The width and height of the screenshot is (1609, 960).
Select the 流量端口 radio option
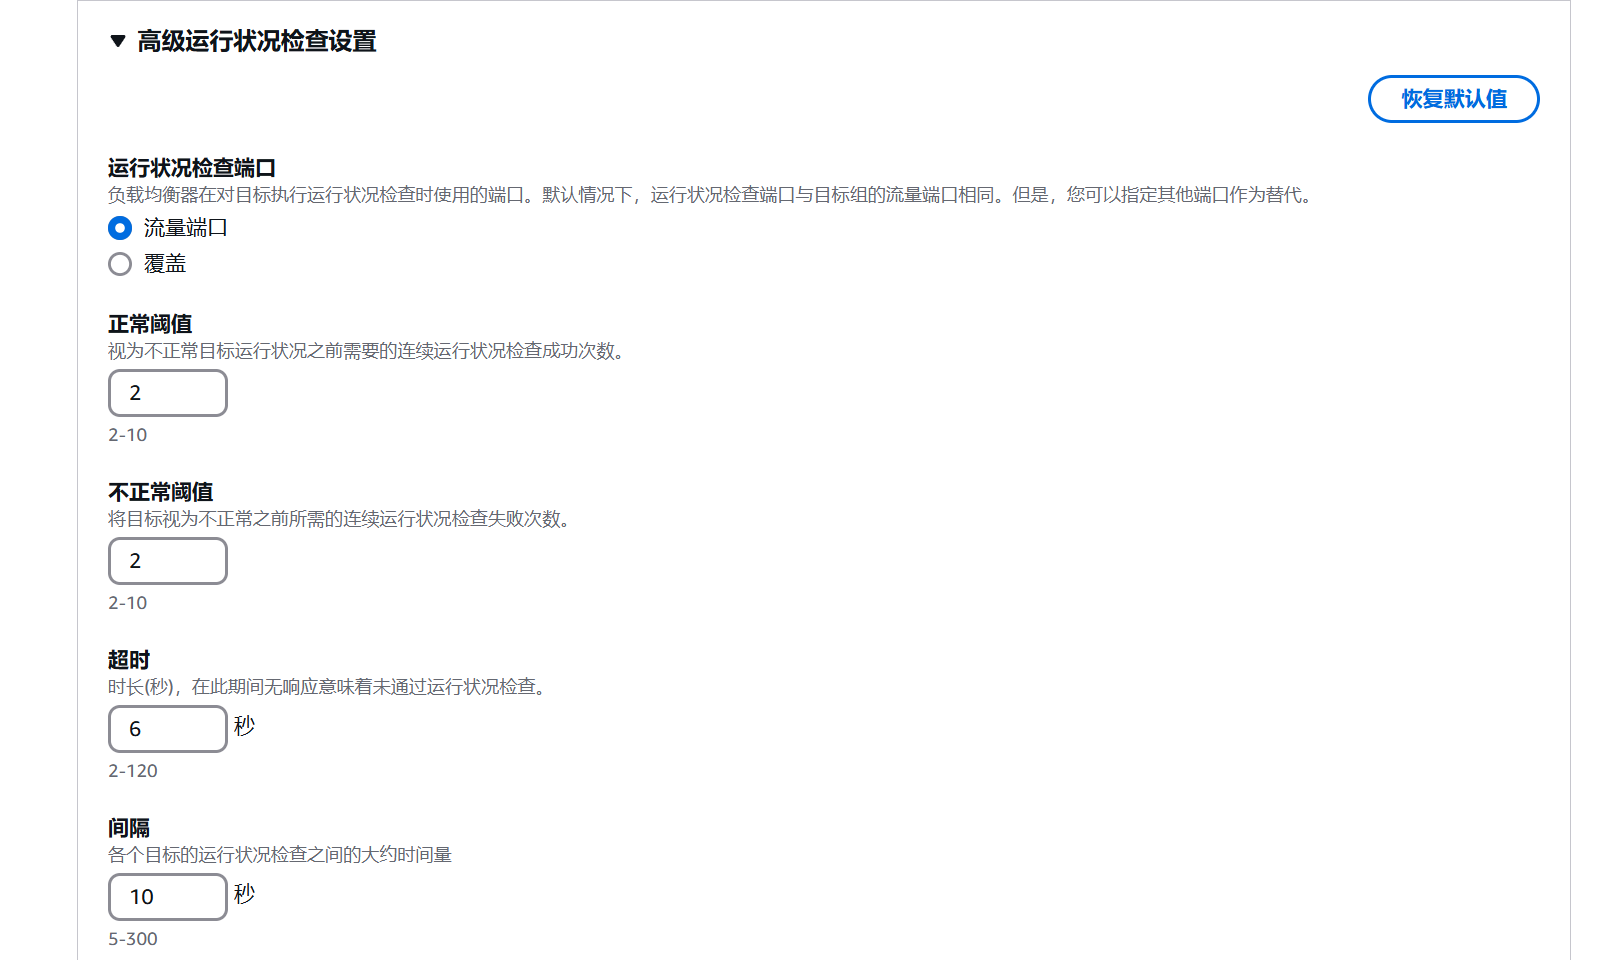(120, 228)
